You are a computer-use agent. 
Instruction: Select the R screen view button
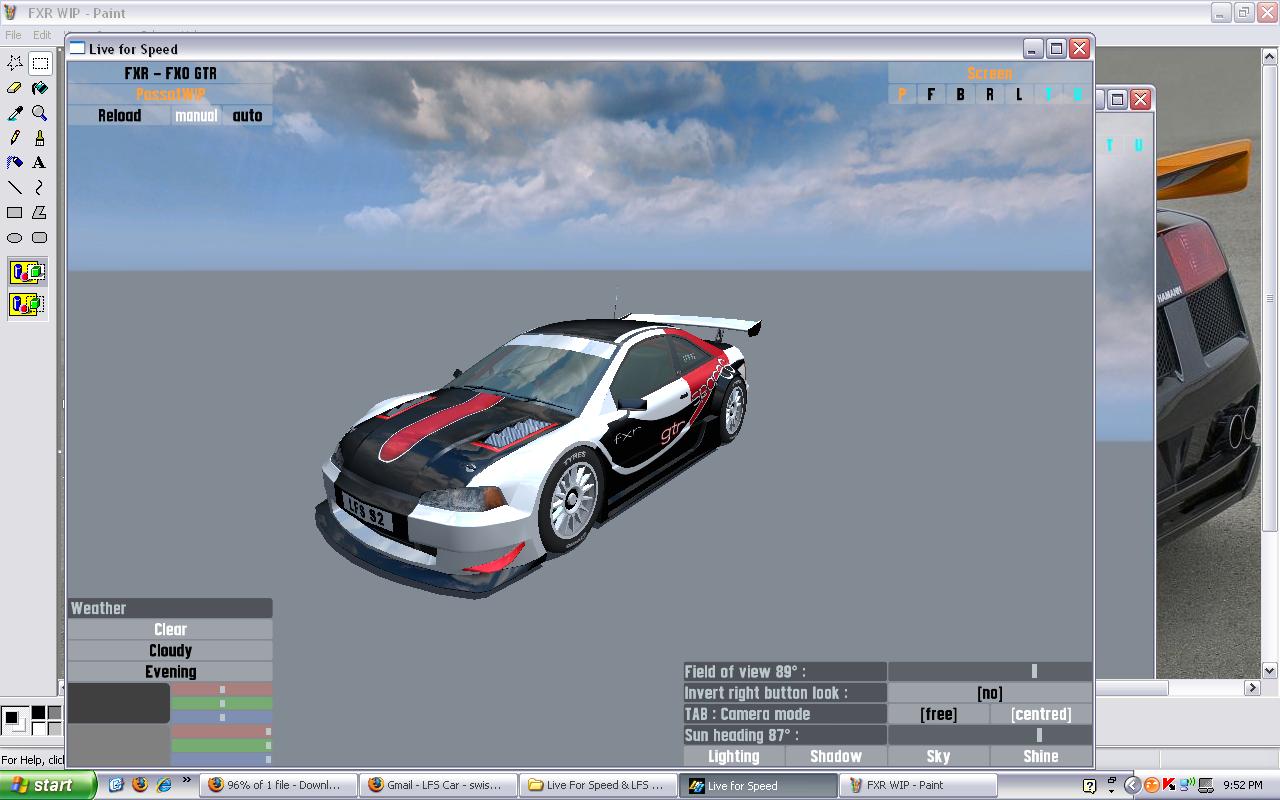pos(990,94)
